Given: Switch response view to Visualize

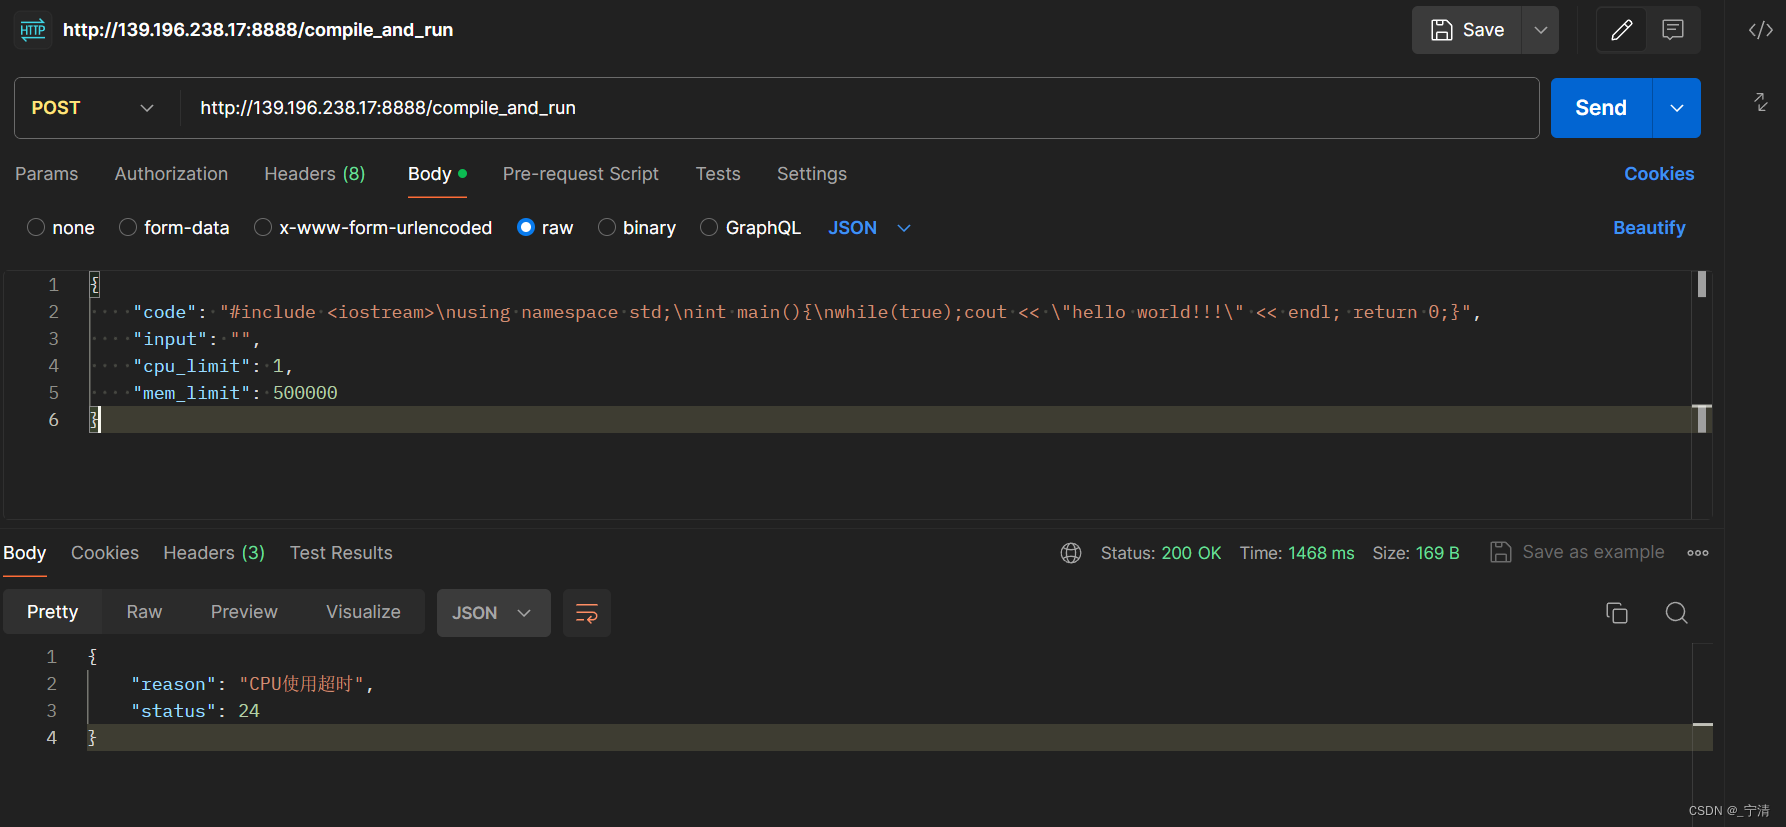Looking at the screenshot, I should (363, 612).
